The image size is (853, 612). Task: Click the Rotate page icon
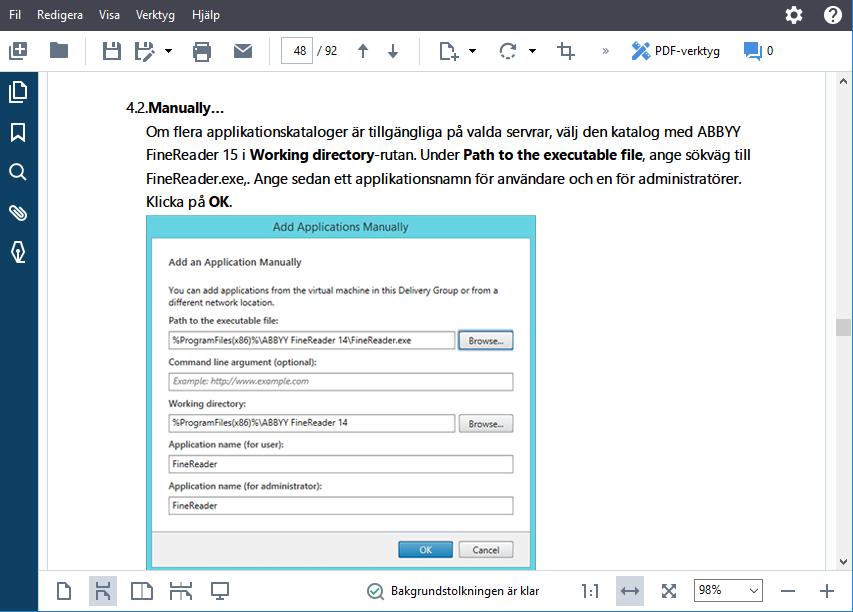point(508,51)
